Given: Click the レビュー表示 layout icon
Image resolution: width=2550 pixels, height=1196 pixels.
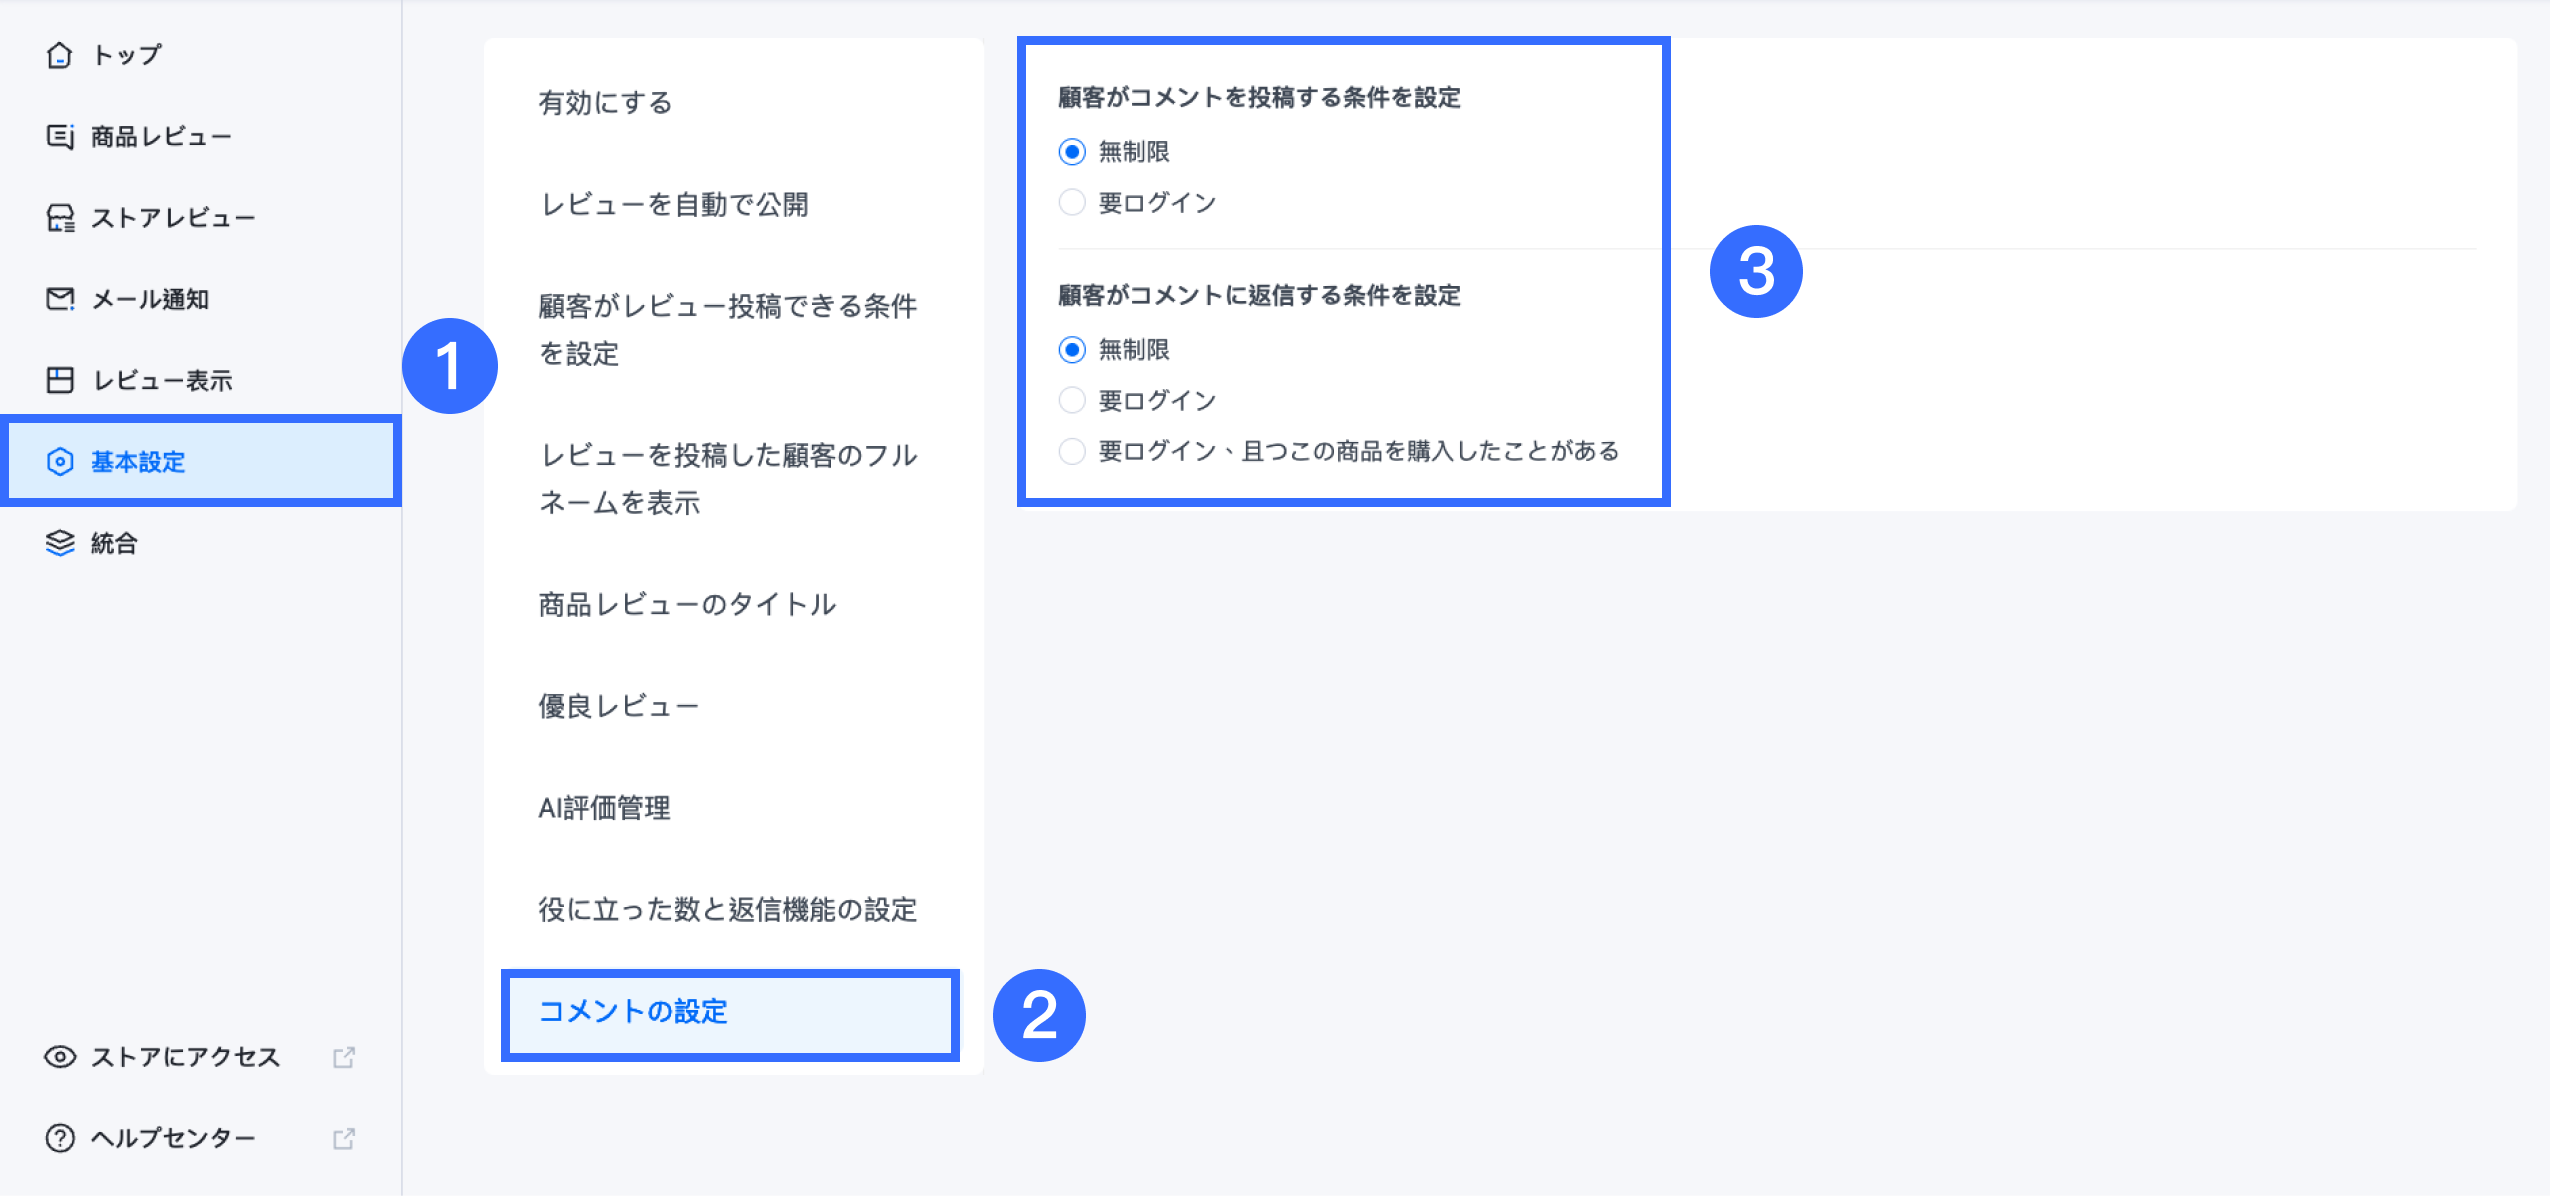Looking at the screenshot, I should tap(60, 380).
